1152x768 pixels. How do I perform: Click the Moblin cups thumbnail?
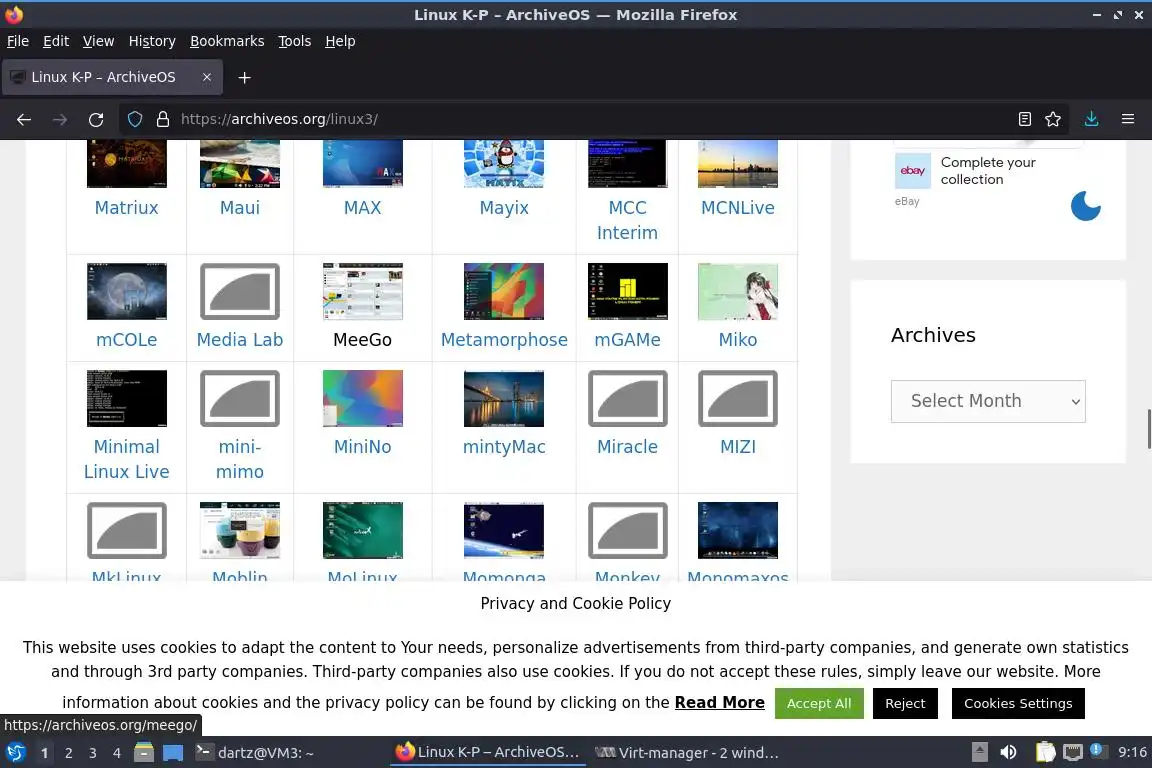point(240,531)
